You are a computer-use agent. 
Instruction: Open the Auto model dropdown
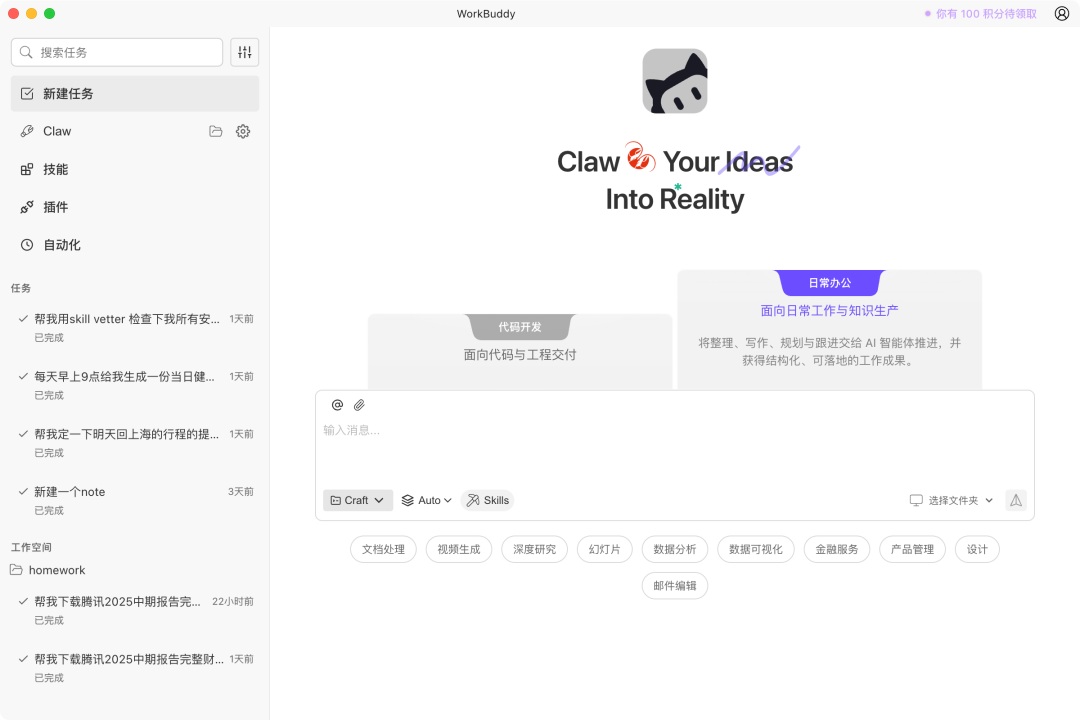click(426, 500)
